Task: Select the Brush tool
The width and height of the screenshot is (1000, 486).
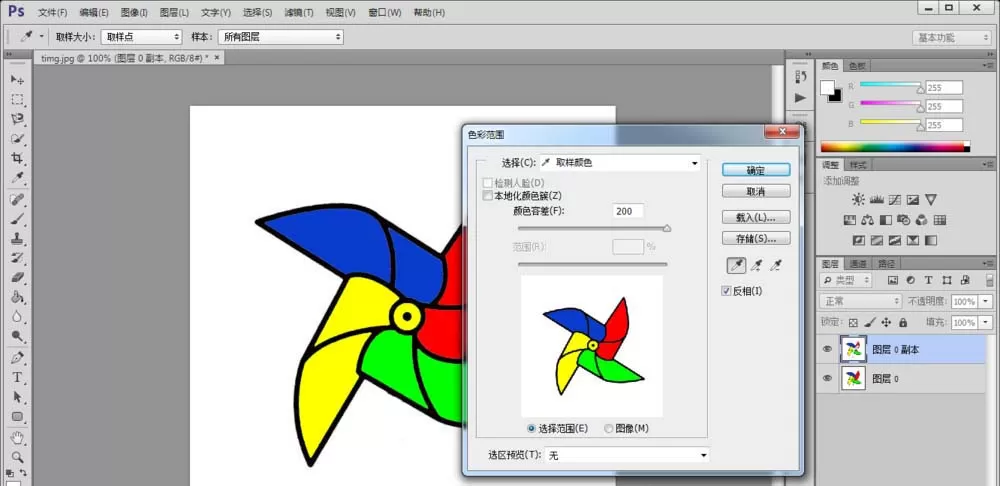Action: point(17,219)
